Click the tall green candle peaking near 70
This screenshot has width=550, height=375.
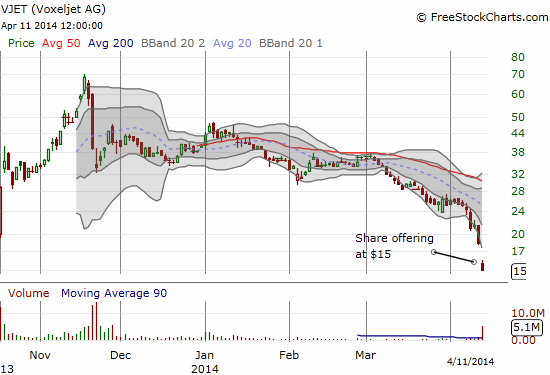[x=84, y=83]
